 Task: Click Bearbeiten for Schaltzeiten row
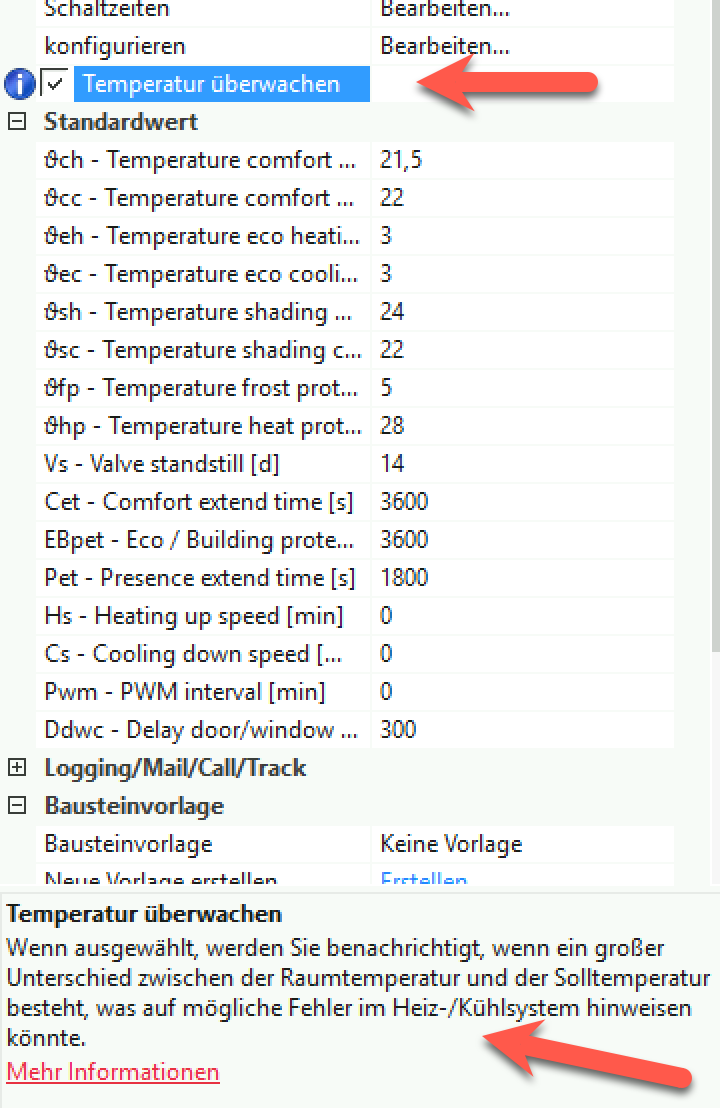click(445, 10)
